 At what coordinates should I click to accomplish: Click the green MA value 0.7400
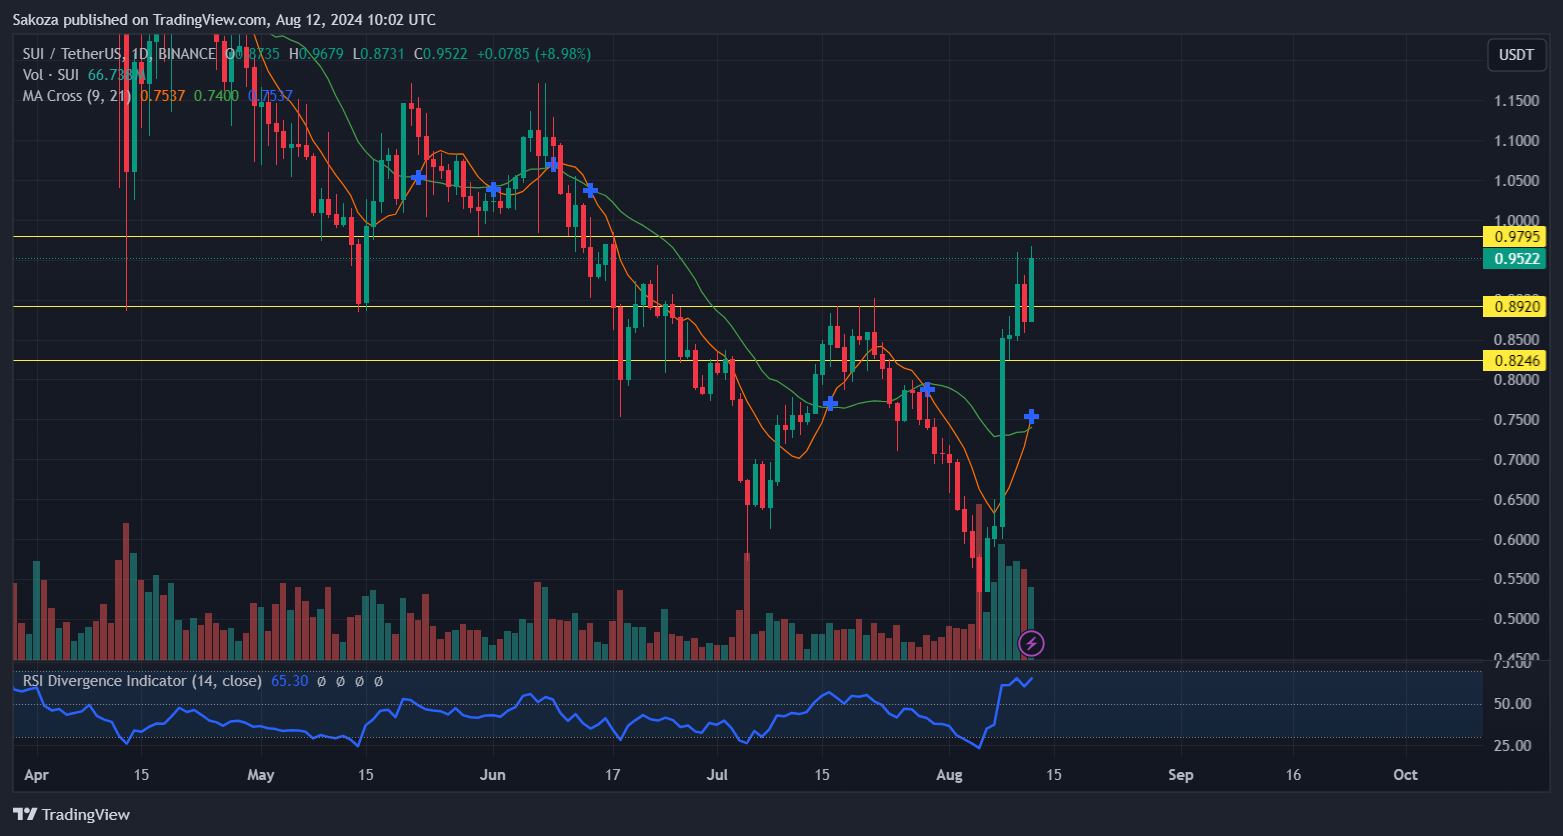(216, 96)
